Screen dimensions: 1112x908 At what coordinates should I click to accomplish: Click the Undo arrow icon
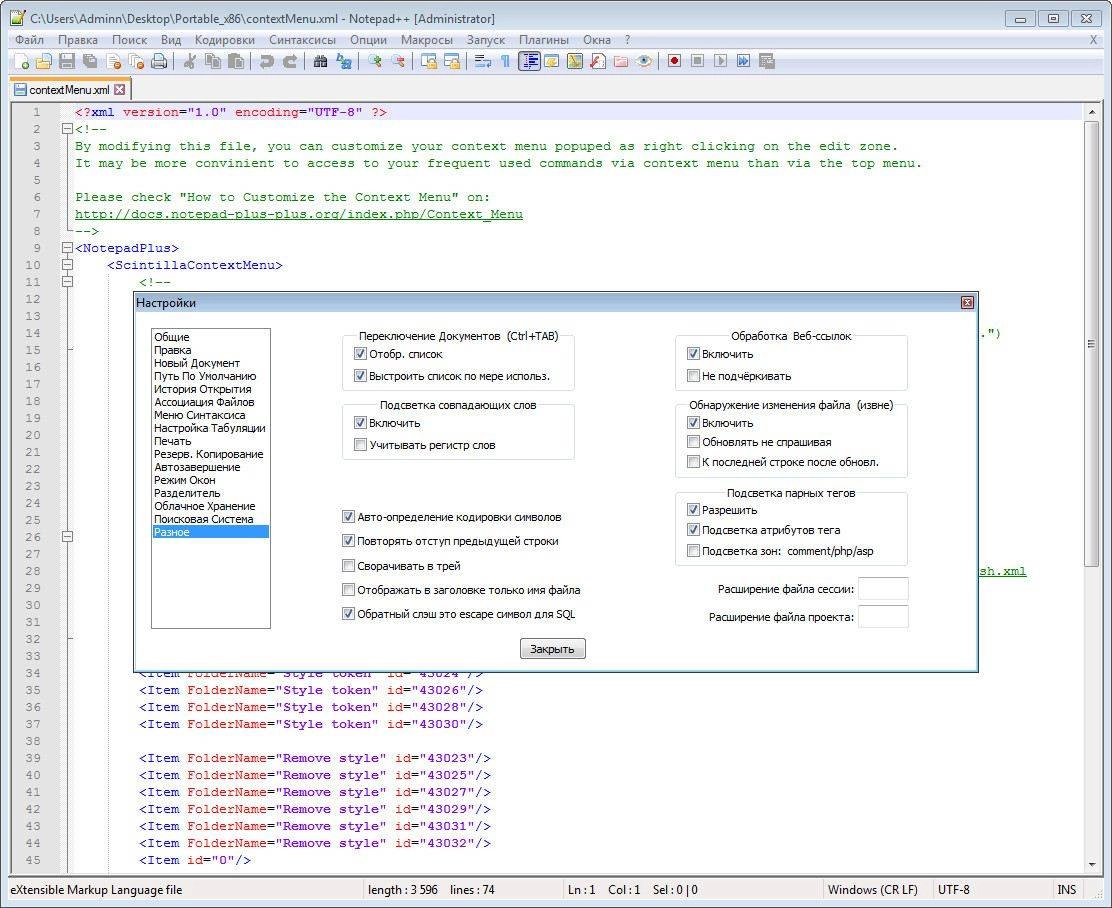(x=267, y=62)
